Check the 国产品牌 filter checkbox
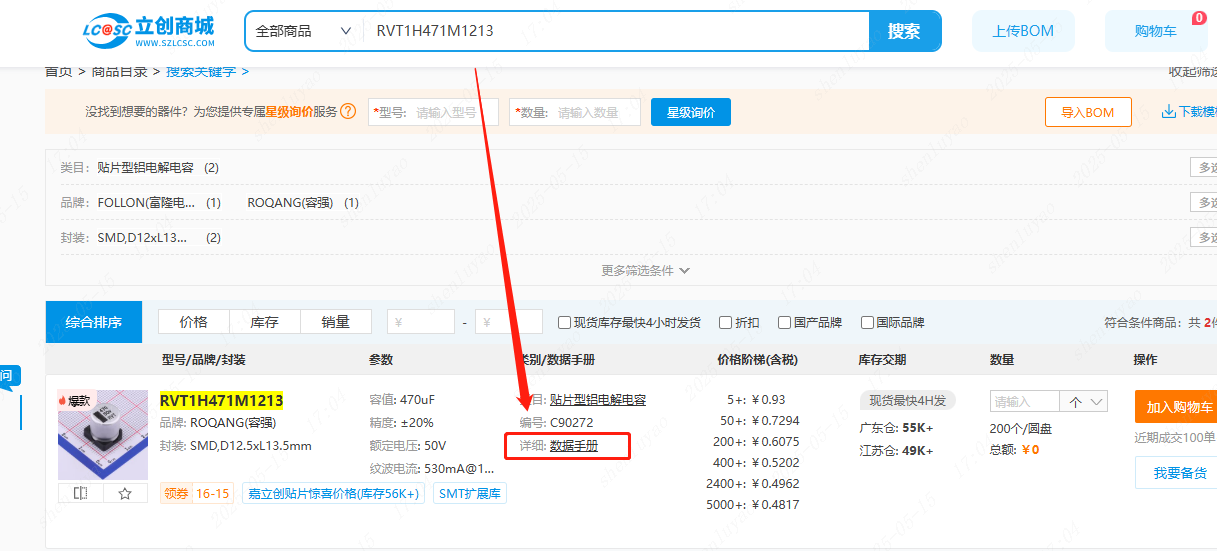Viewport: 1217px width, 551px height. 784,322
